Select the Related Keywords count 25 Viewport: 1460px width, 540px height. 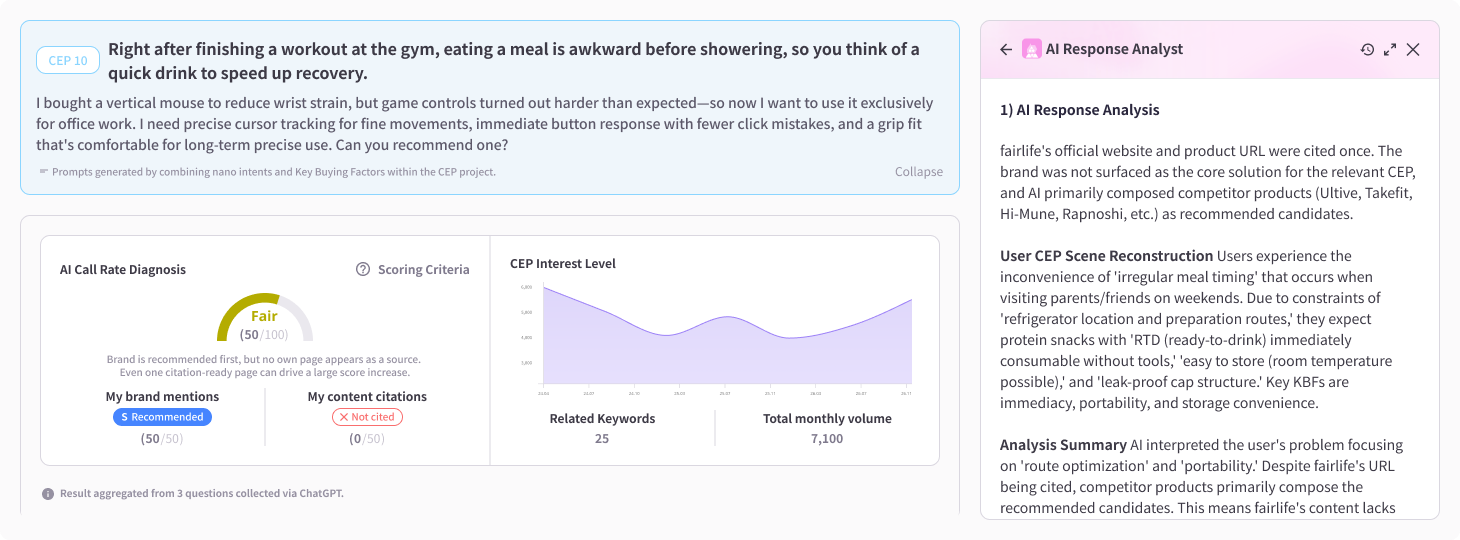coord(602,438)
